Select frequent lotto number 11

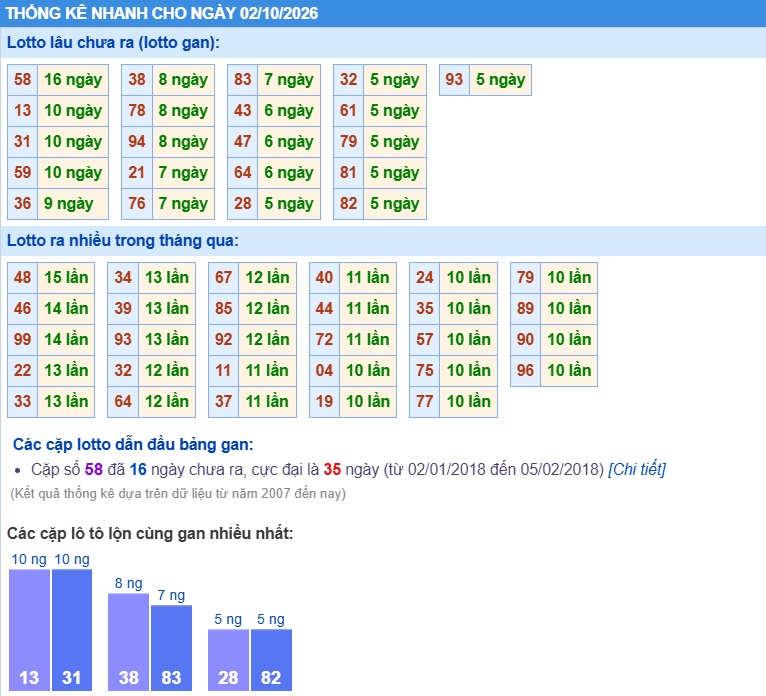[224, 371]
